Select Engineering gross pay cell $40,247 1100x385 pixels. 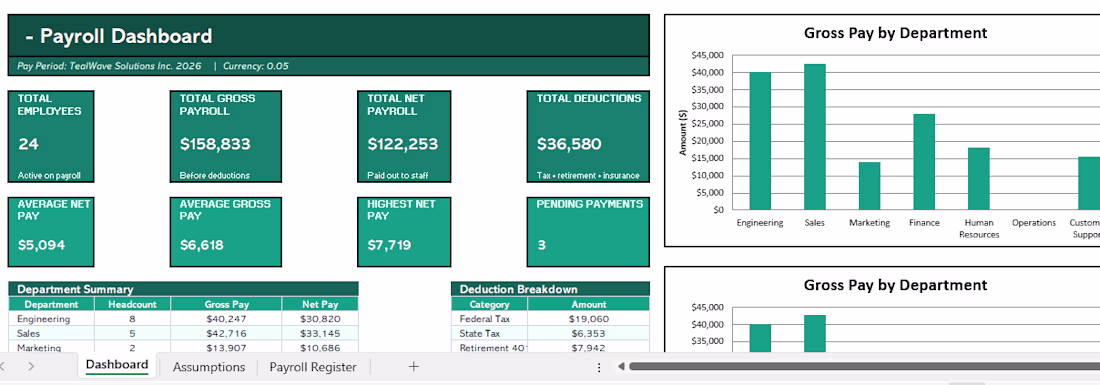[x=227, y=318]
